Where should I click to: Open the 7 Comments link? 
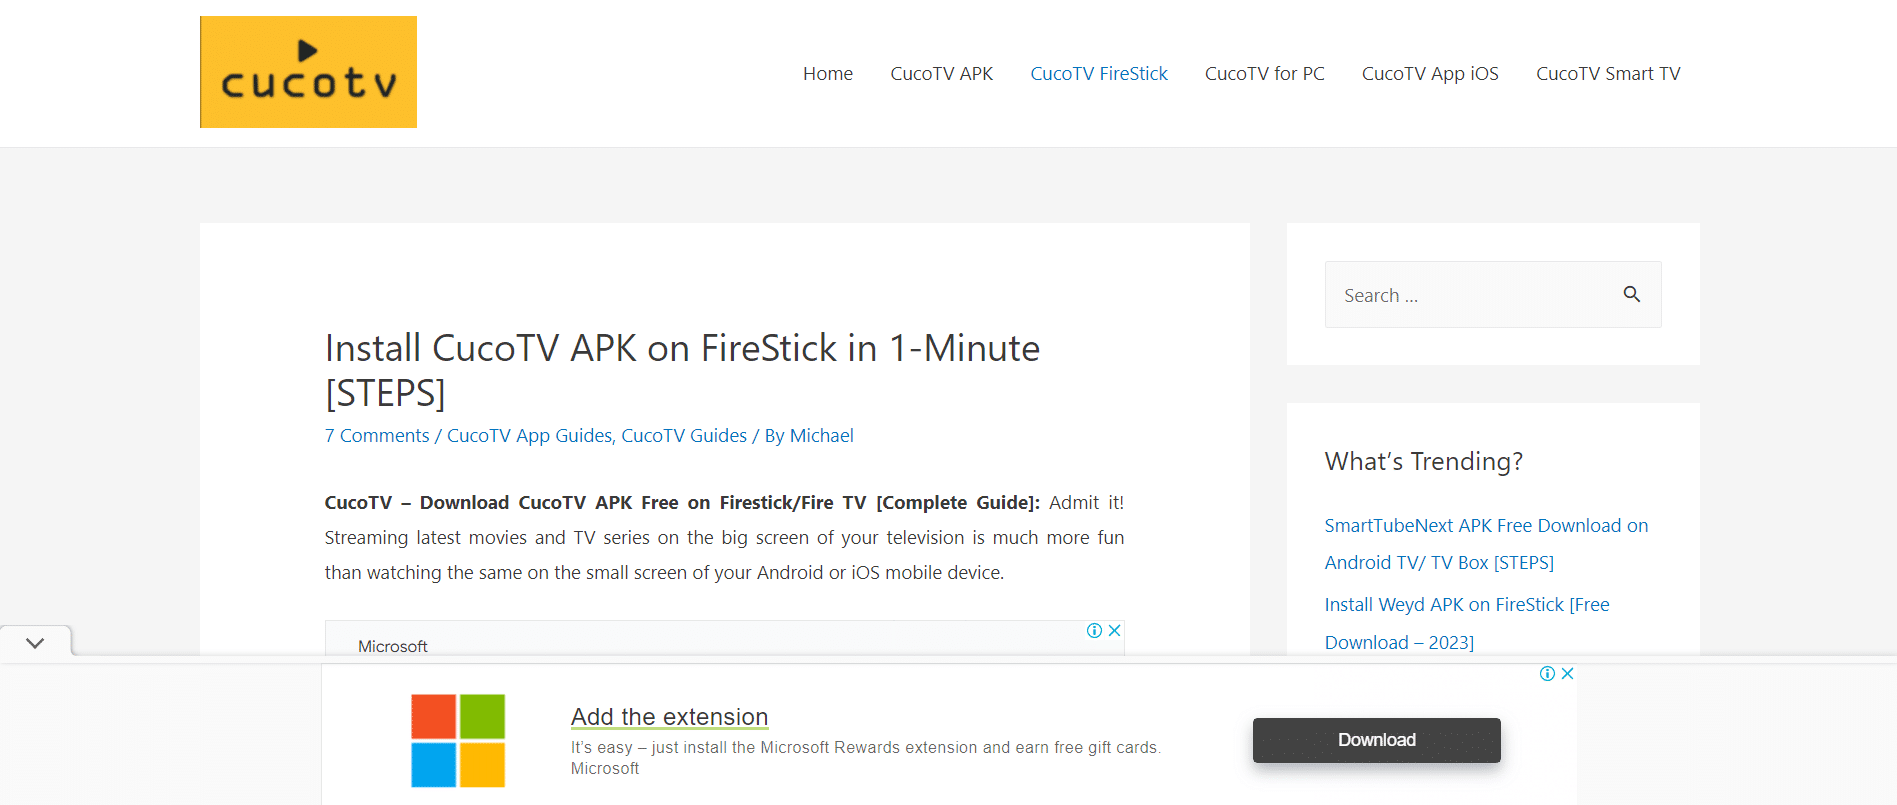pos(377,435)
